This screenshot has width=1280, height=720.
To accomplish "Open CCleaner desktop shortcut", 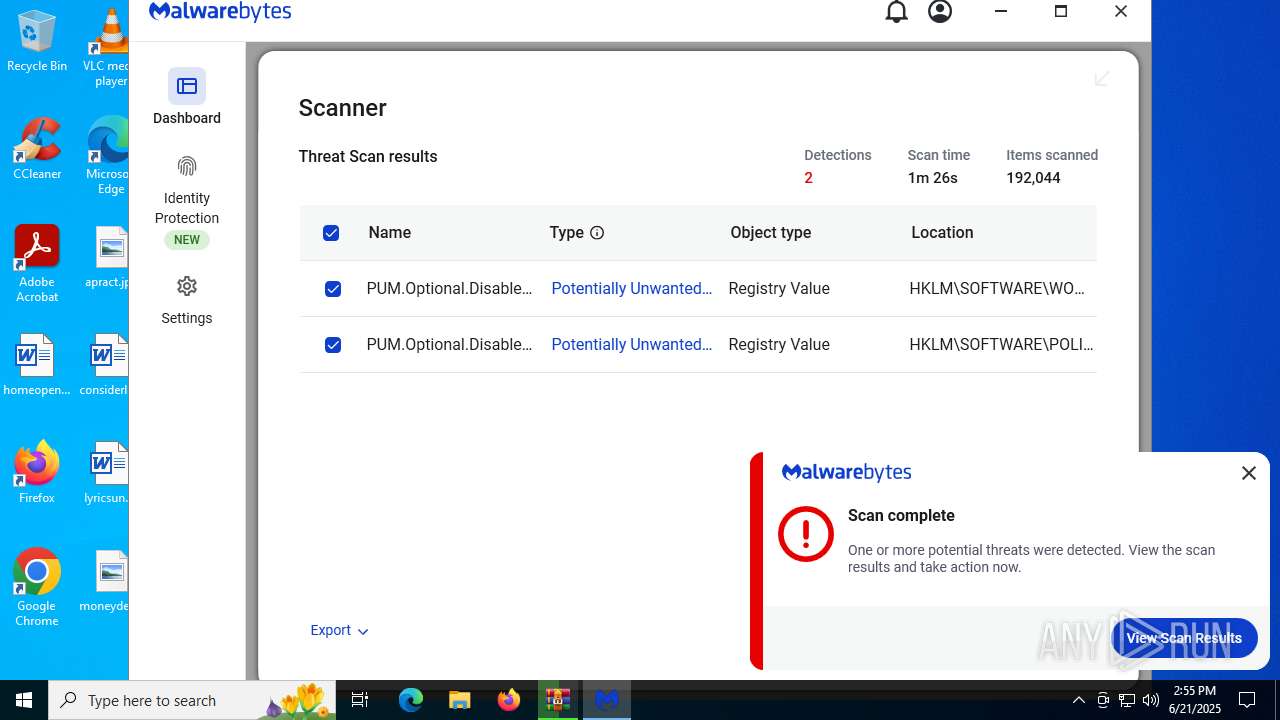I will click(37, 149).
